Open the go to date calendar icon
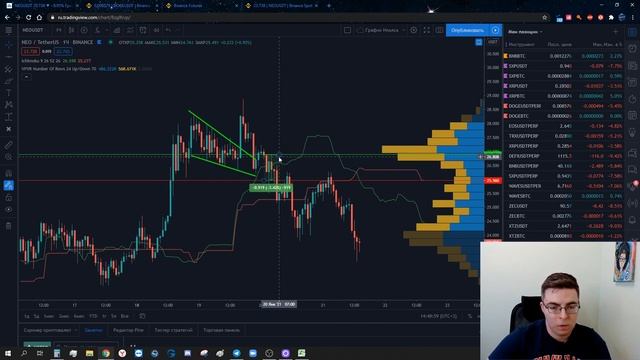The width and height of the screenshot is (640, 360). (x=142, y=316)
